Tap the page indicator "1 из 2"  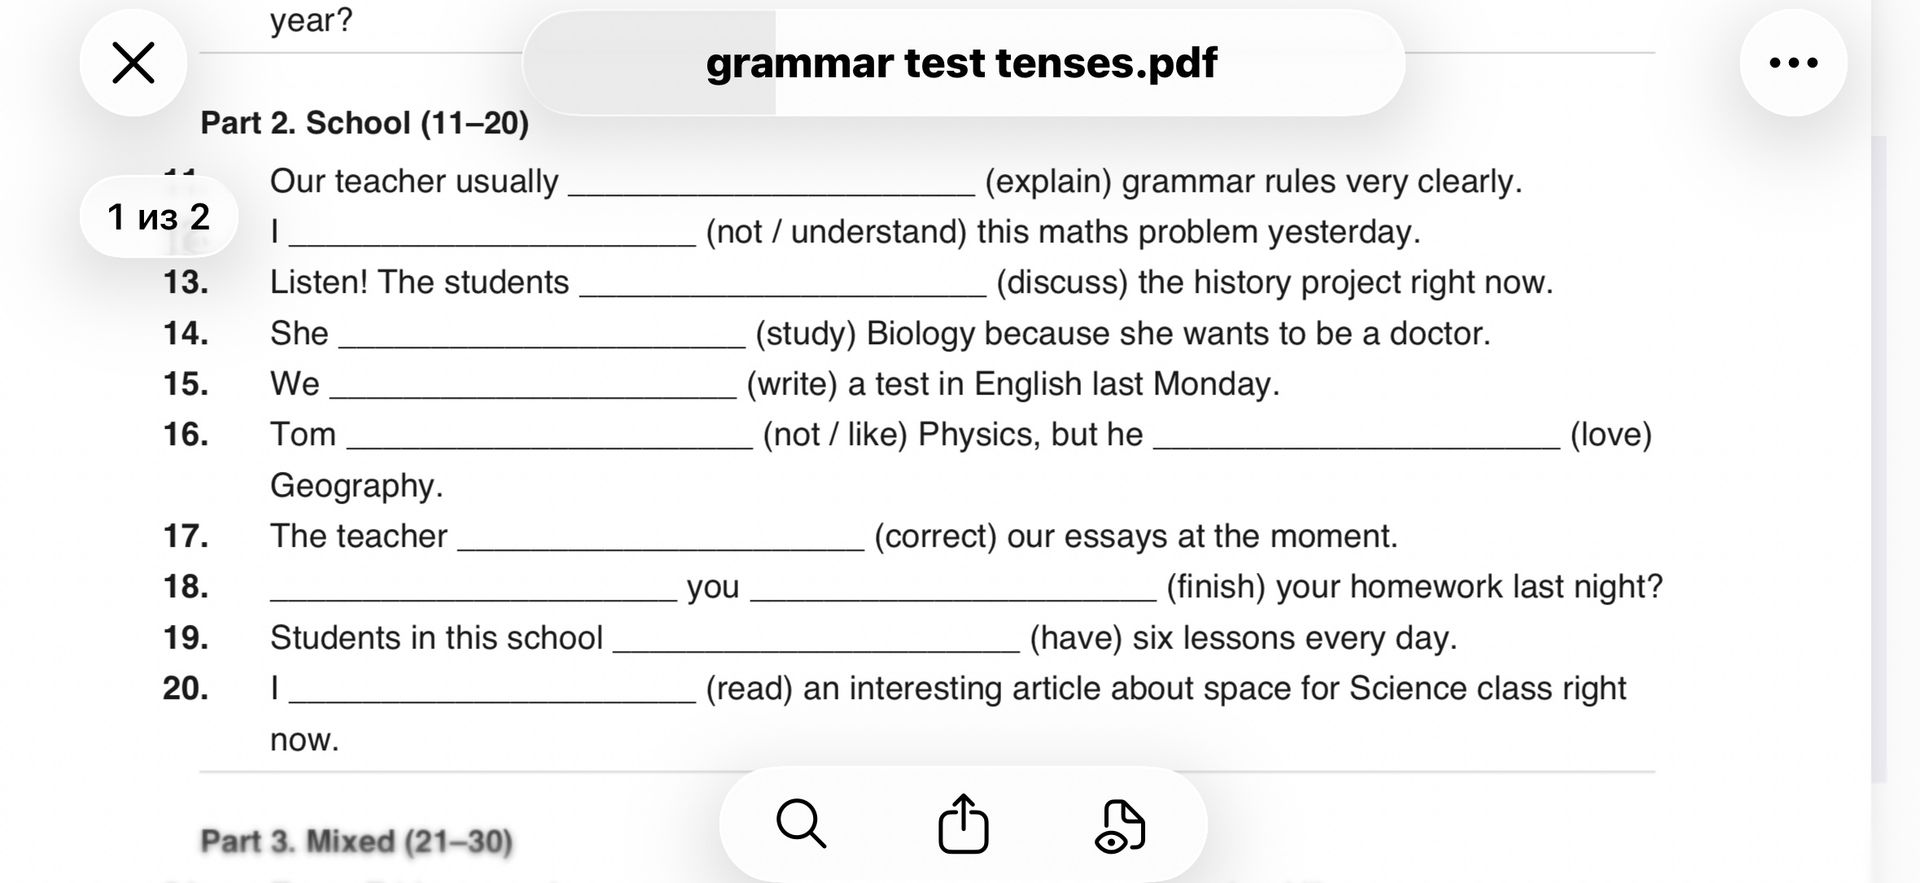[158, 217]
